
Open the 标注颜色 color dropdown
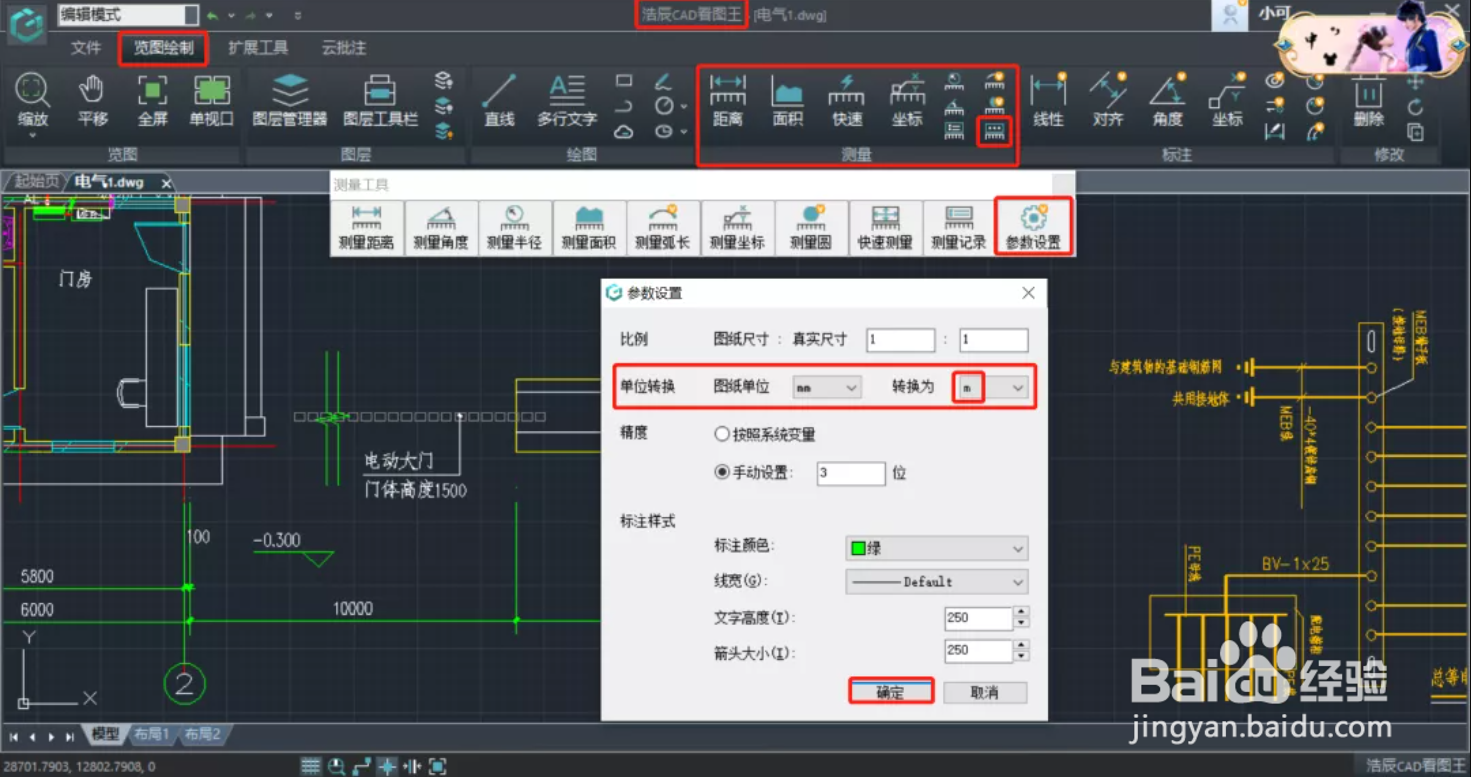click(x=937, y=549)
